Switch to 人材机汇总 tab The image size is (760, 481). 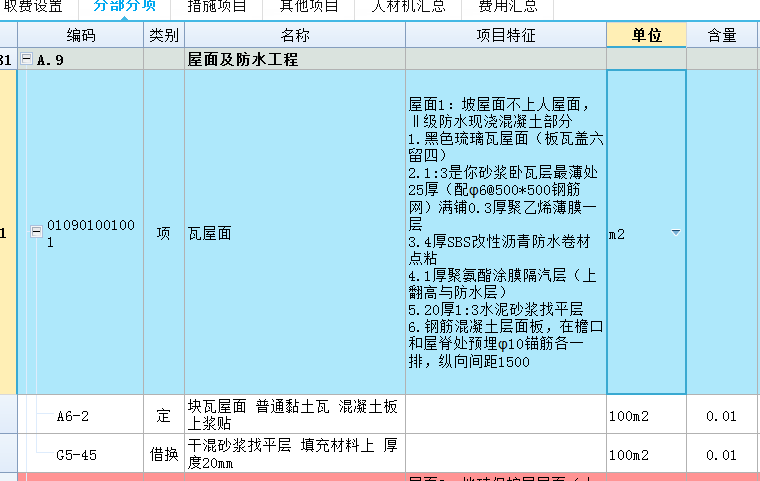(x=408, y=7)
